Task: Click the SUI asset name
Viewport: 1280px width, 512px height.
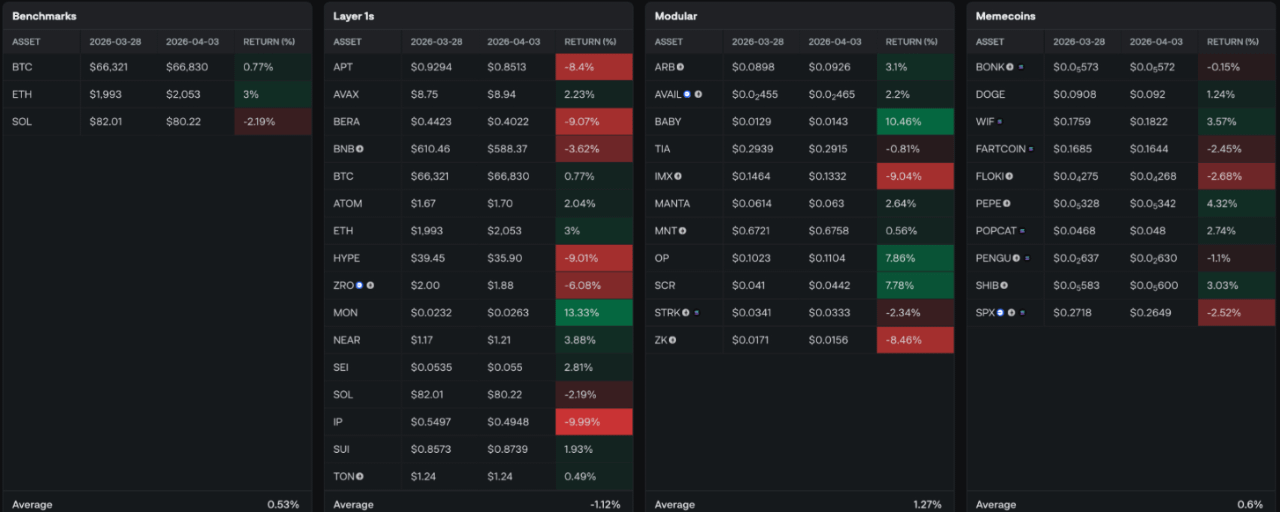Action: [x=342, y=449]
